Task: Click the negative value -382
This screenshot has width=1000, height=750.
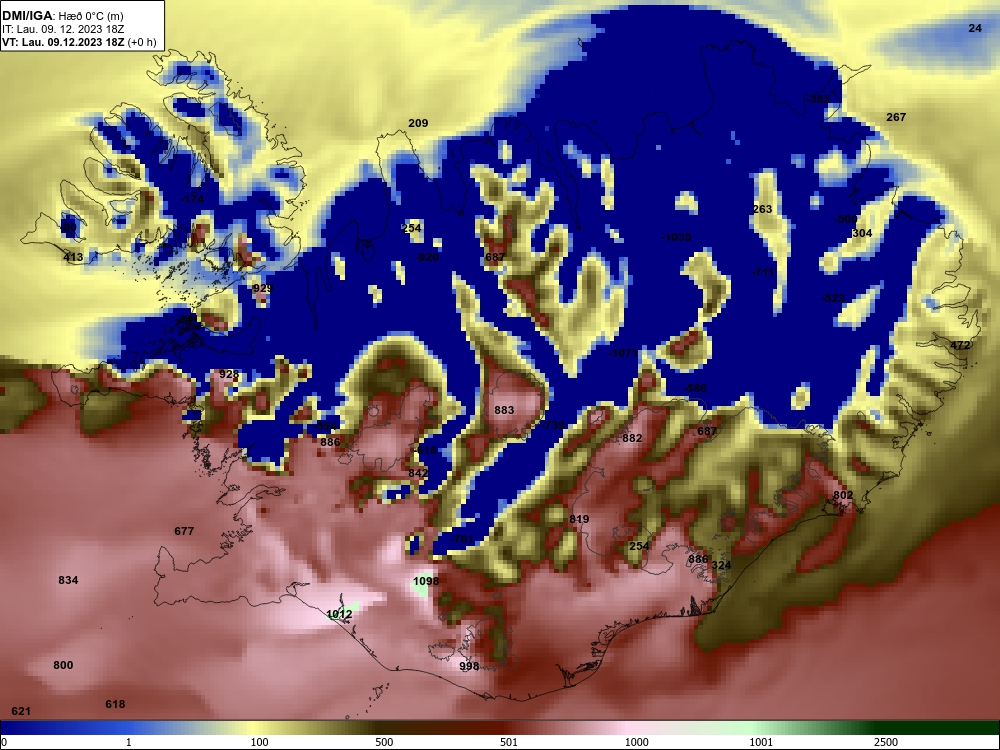Action: click(x=818, y=99)
